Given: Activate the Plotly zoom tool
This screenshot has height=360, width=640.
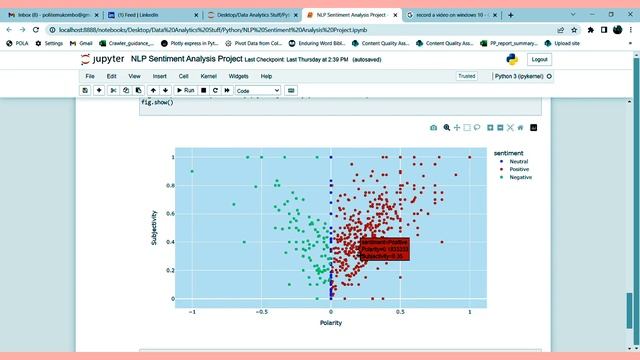Looking at the screenshot, I should coord(447,128).
